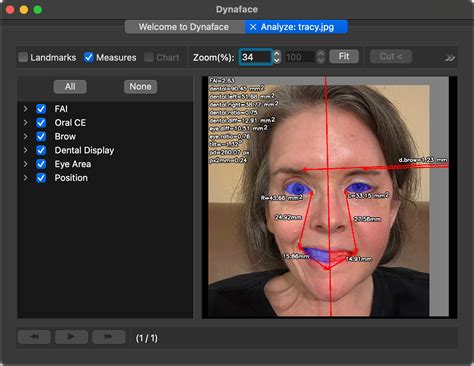Uncheck the Dental Display measure
The height and width of the screenshot is (366, 474).
[41, 150]
